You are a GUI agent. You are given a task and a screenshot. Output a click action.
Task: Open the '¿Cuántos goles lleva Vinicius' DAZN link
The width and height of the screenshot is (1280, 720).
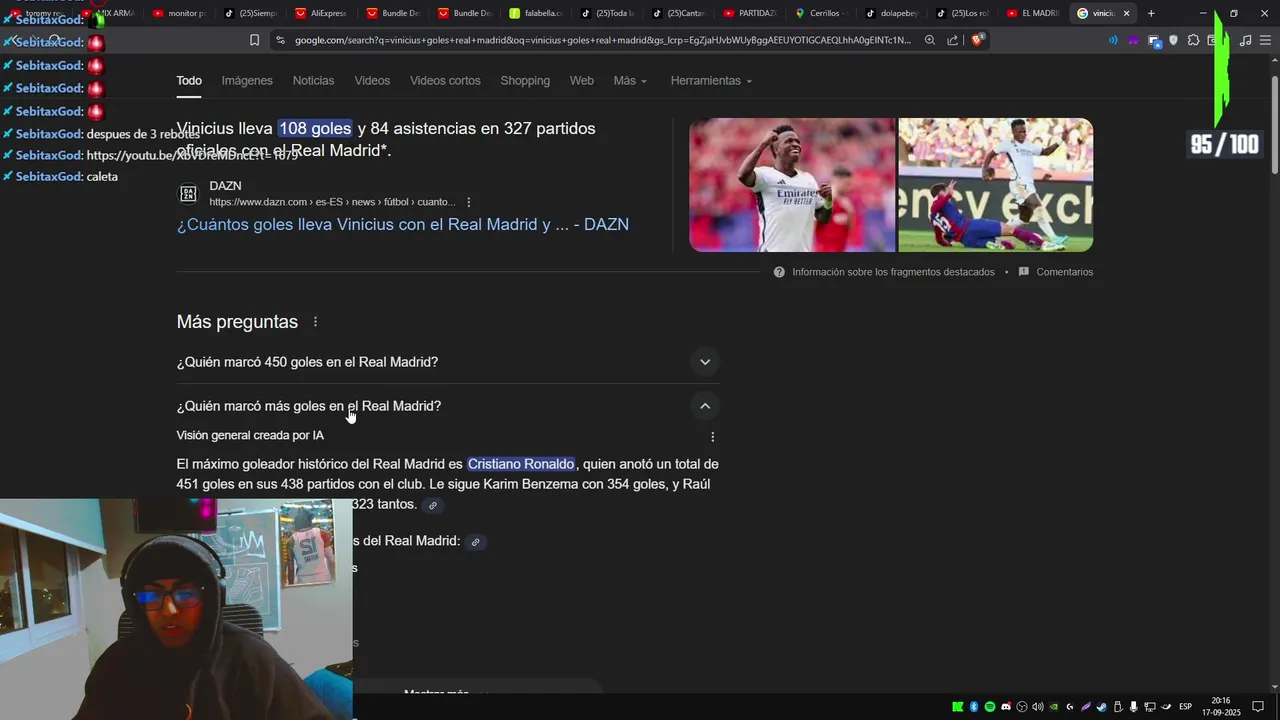pos(403,224)
